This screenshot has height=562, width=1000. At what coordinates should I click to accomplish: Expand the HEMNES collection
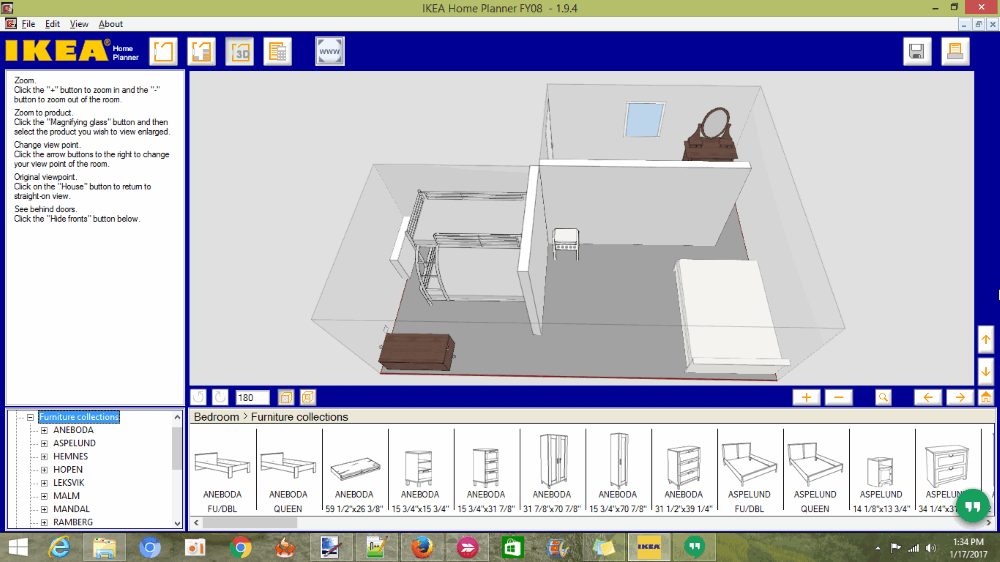click(x=44, y=457)
